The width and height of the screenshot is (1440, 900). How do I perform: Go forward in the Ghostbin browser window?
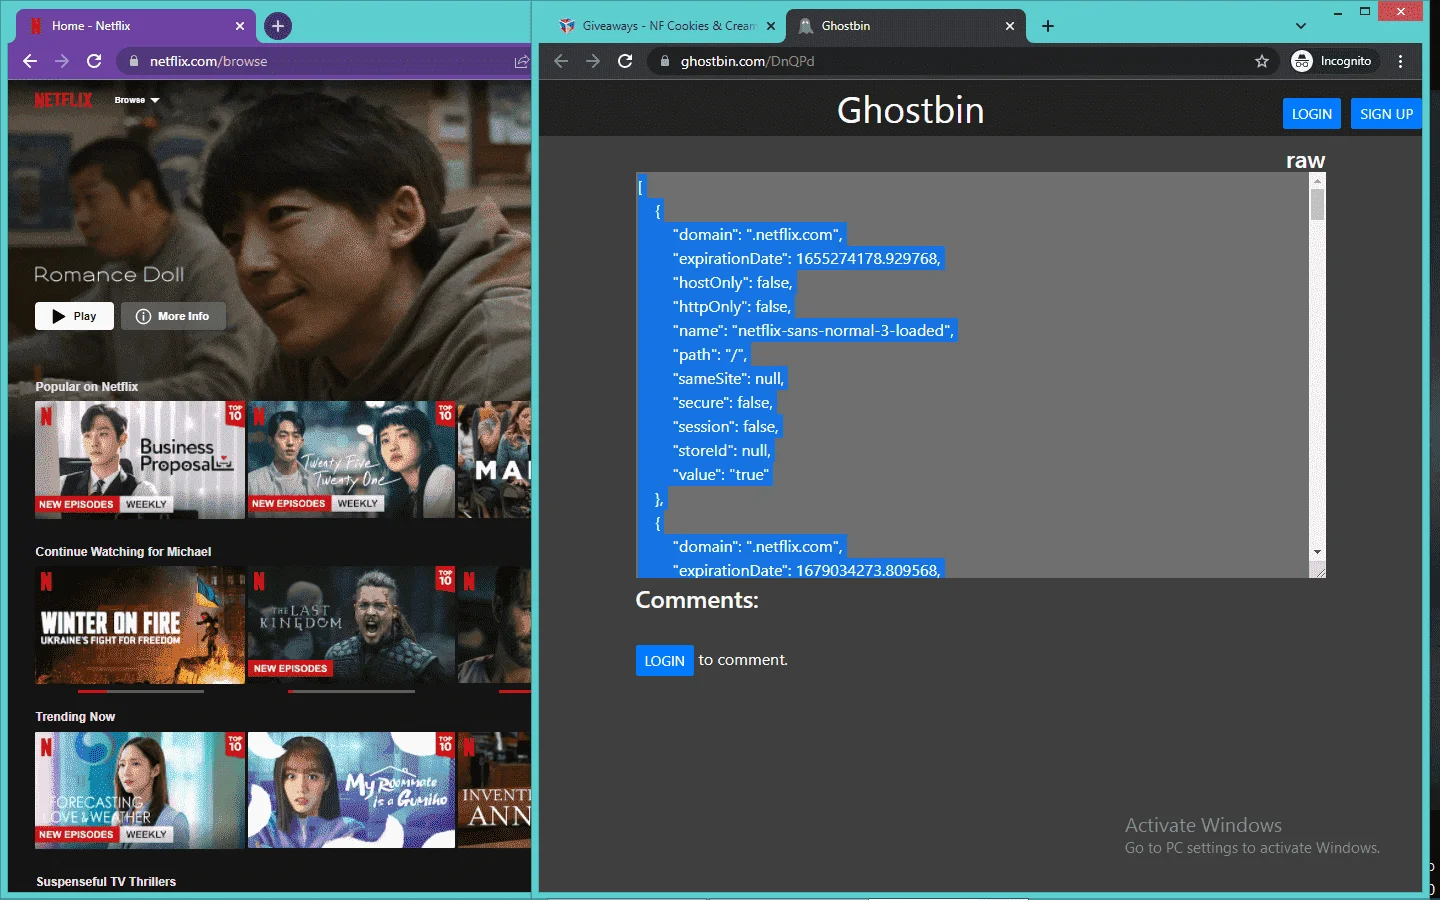pyautogui.click(x=593, y=61)
